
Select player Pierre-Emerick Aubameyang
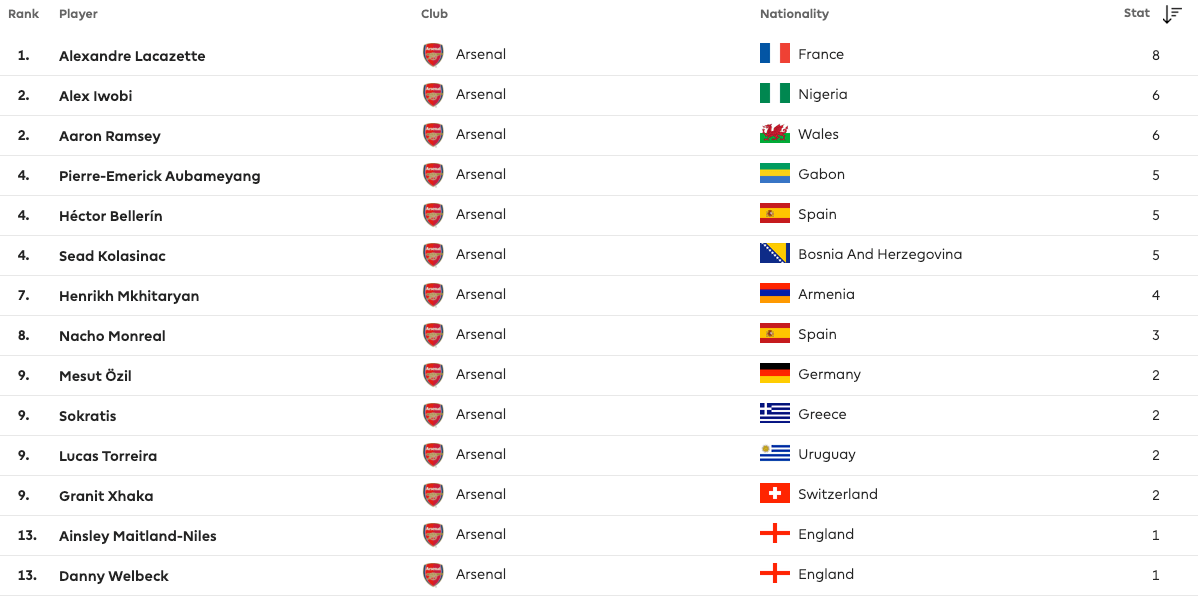point(161,174)
